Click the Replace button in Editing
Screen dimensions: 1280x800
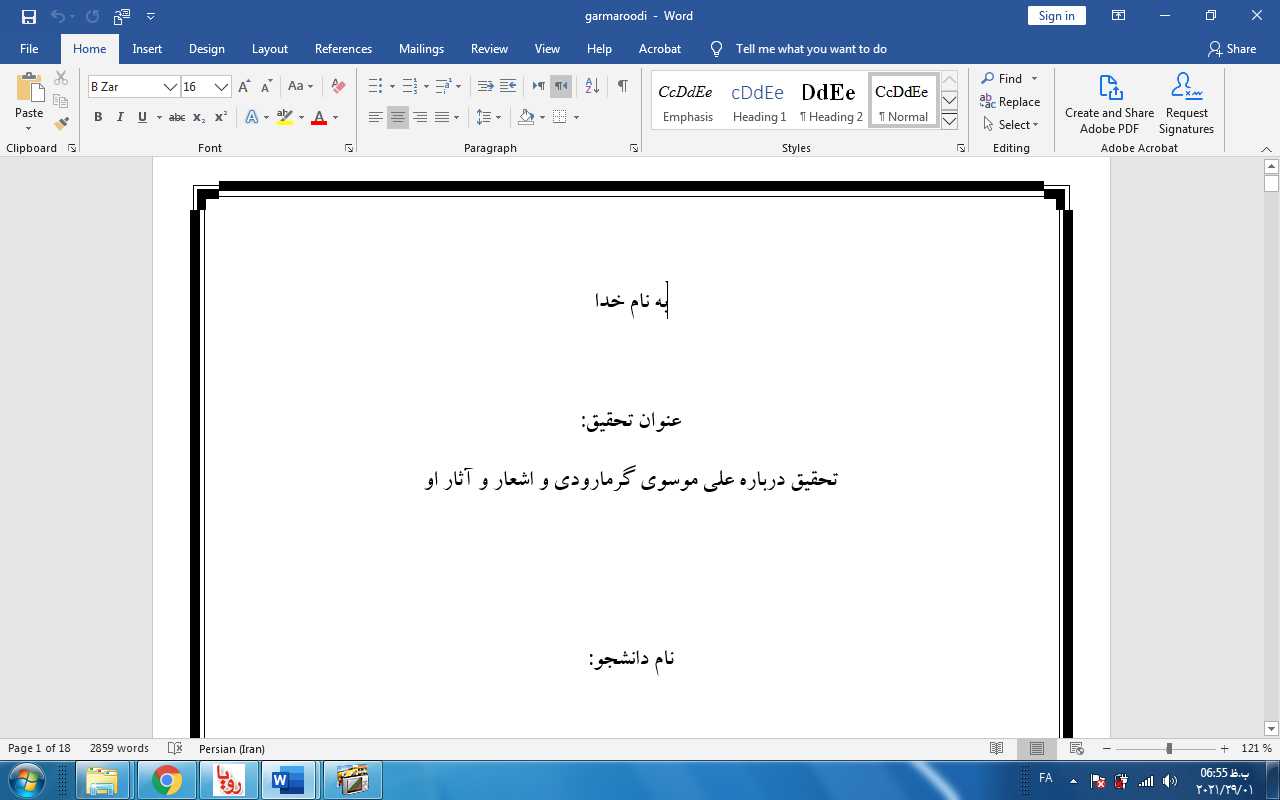click(1010, 102)
